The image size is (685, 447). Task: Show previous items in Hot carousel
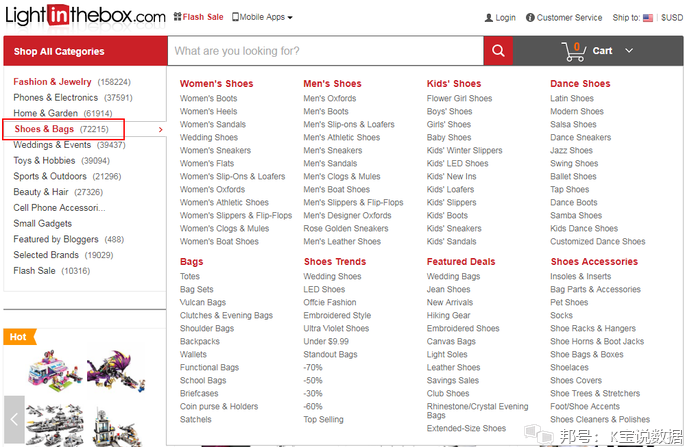pyautogui.click(x=14, y=419)
